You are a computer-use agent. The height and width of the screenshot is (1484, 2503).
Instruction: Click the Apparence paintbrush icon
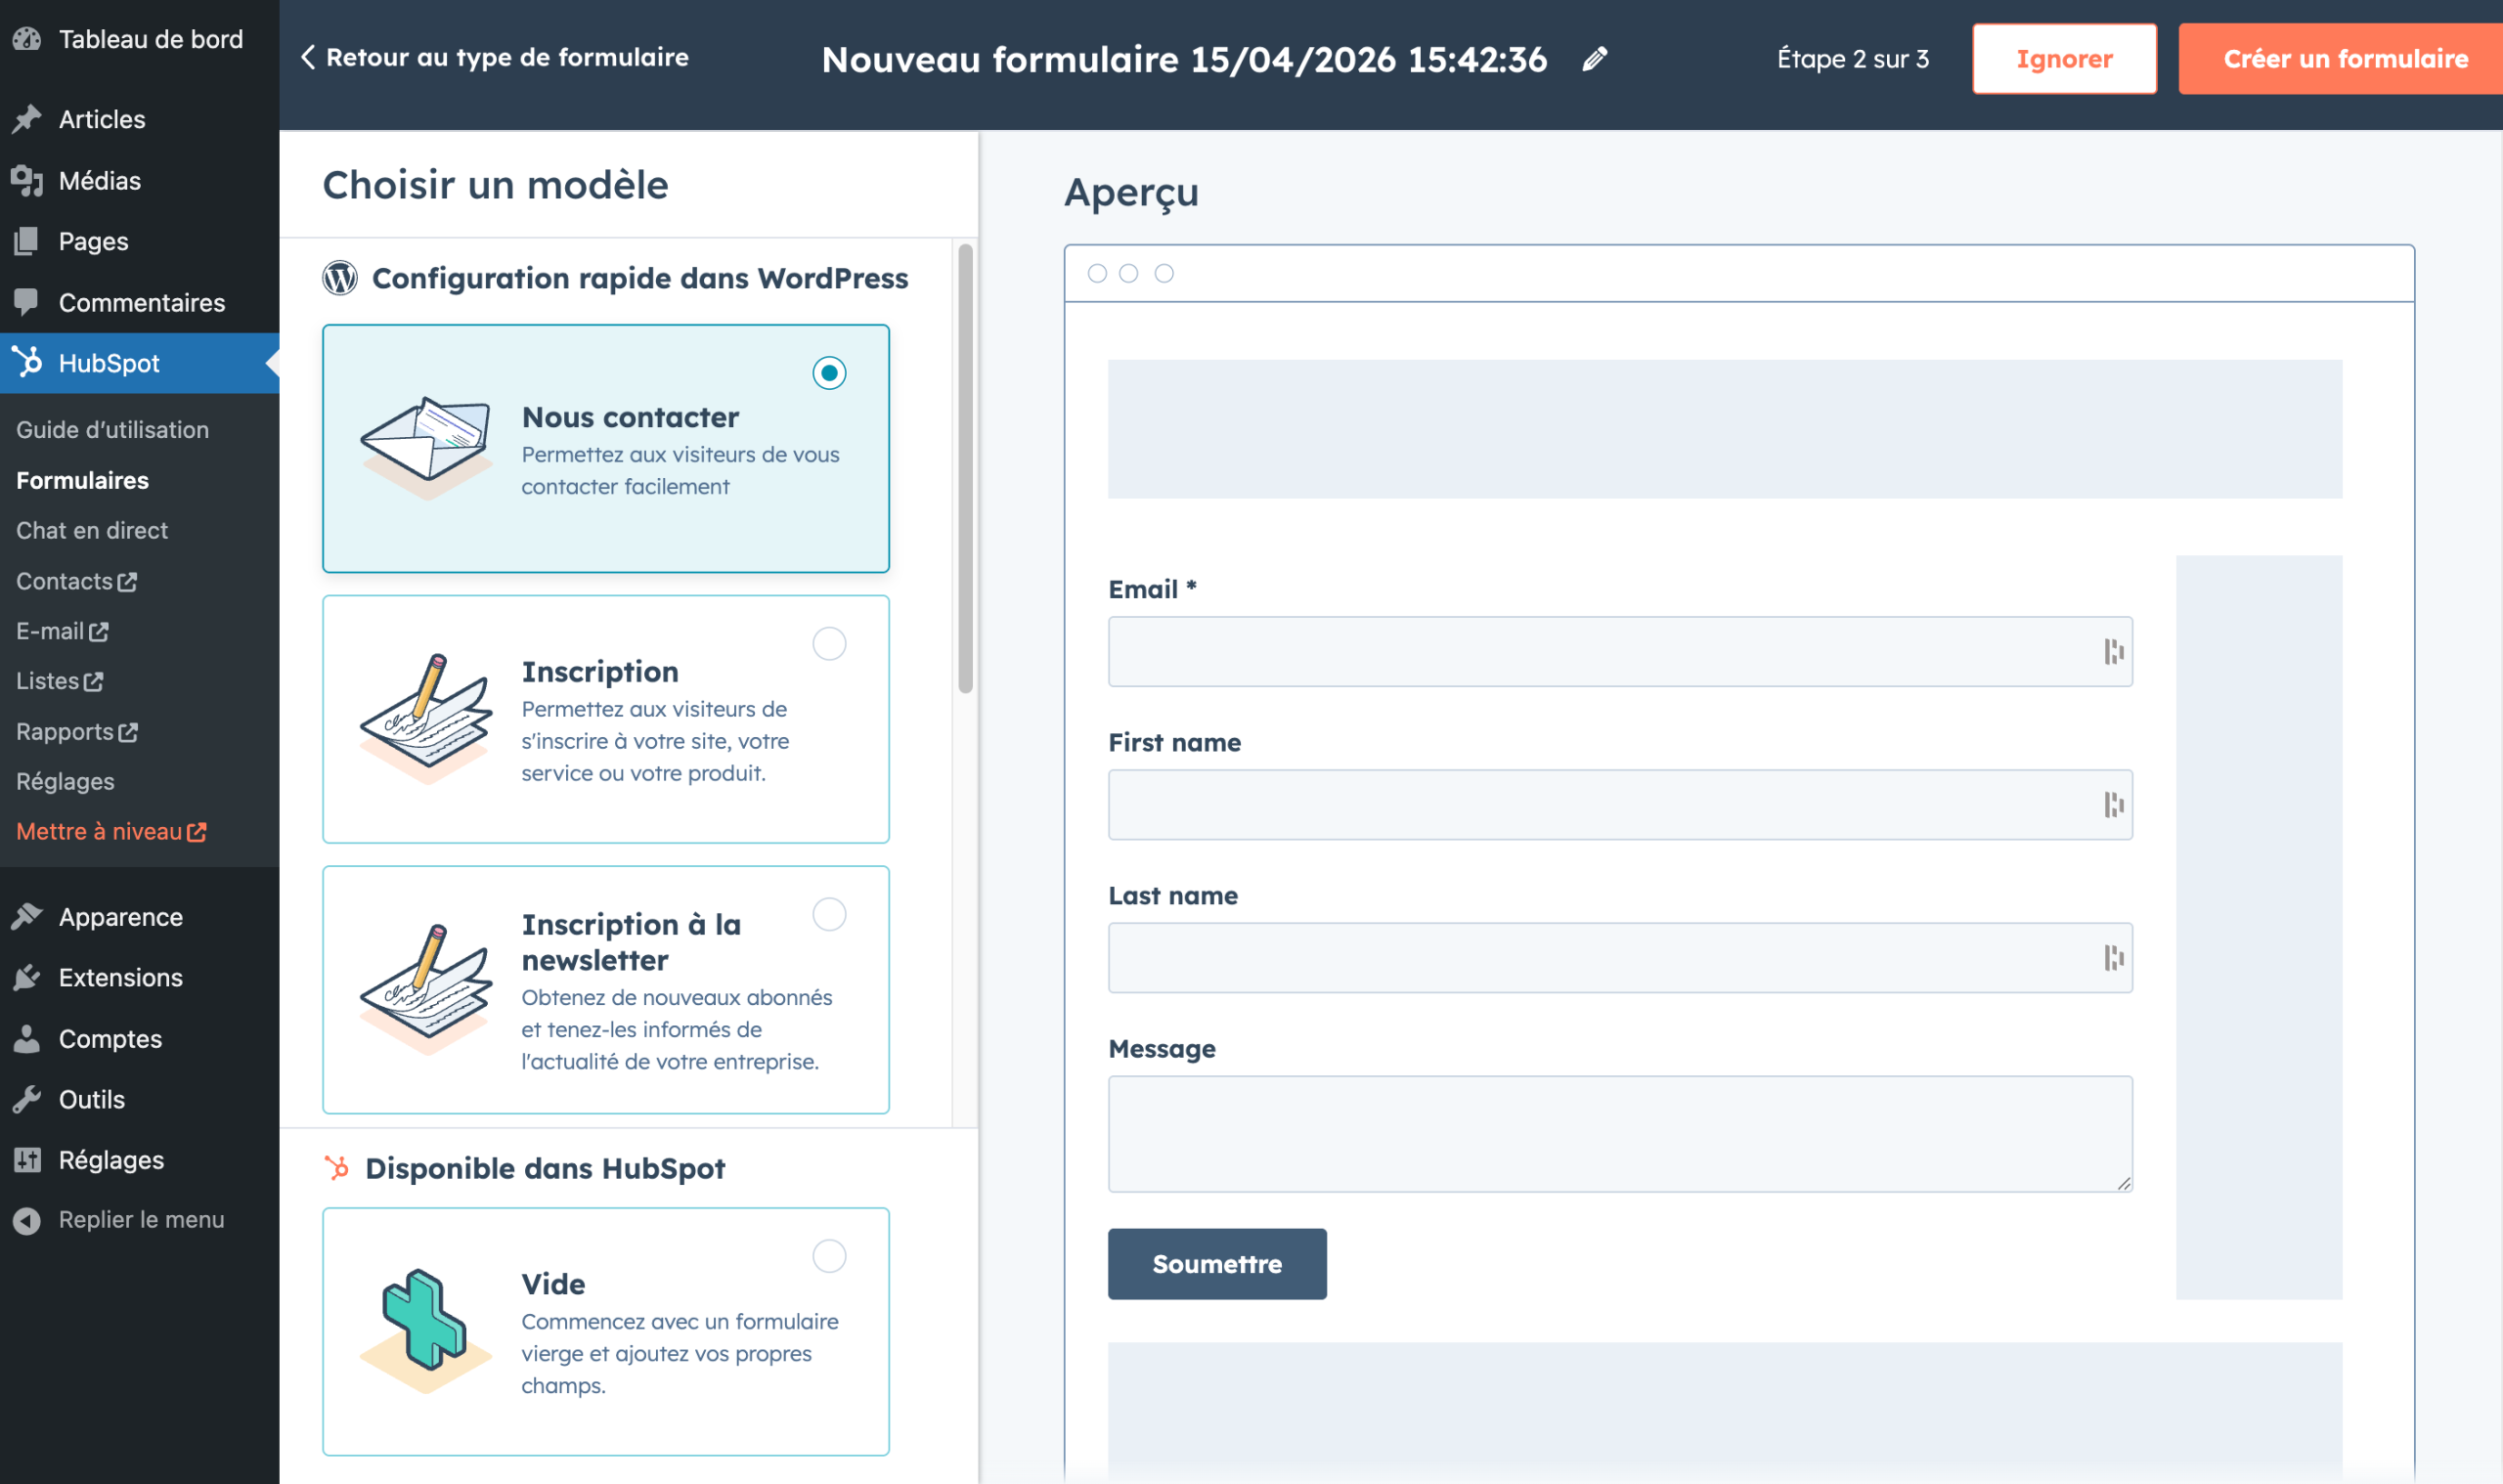[x=27, y=917]
